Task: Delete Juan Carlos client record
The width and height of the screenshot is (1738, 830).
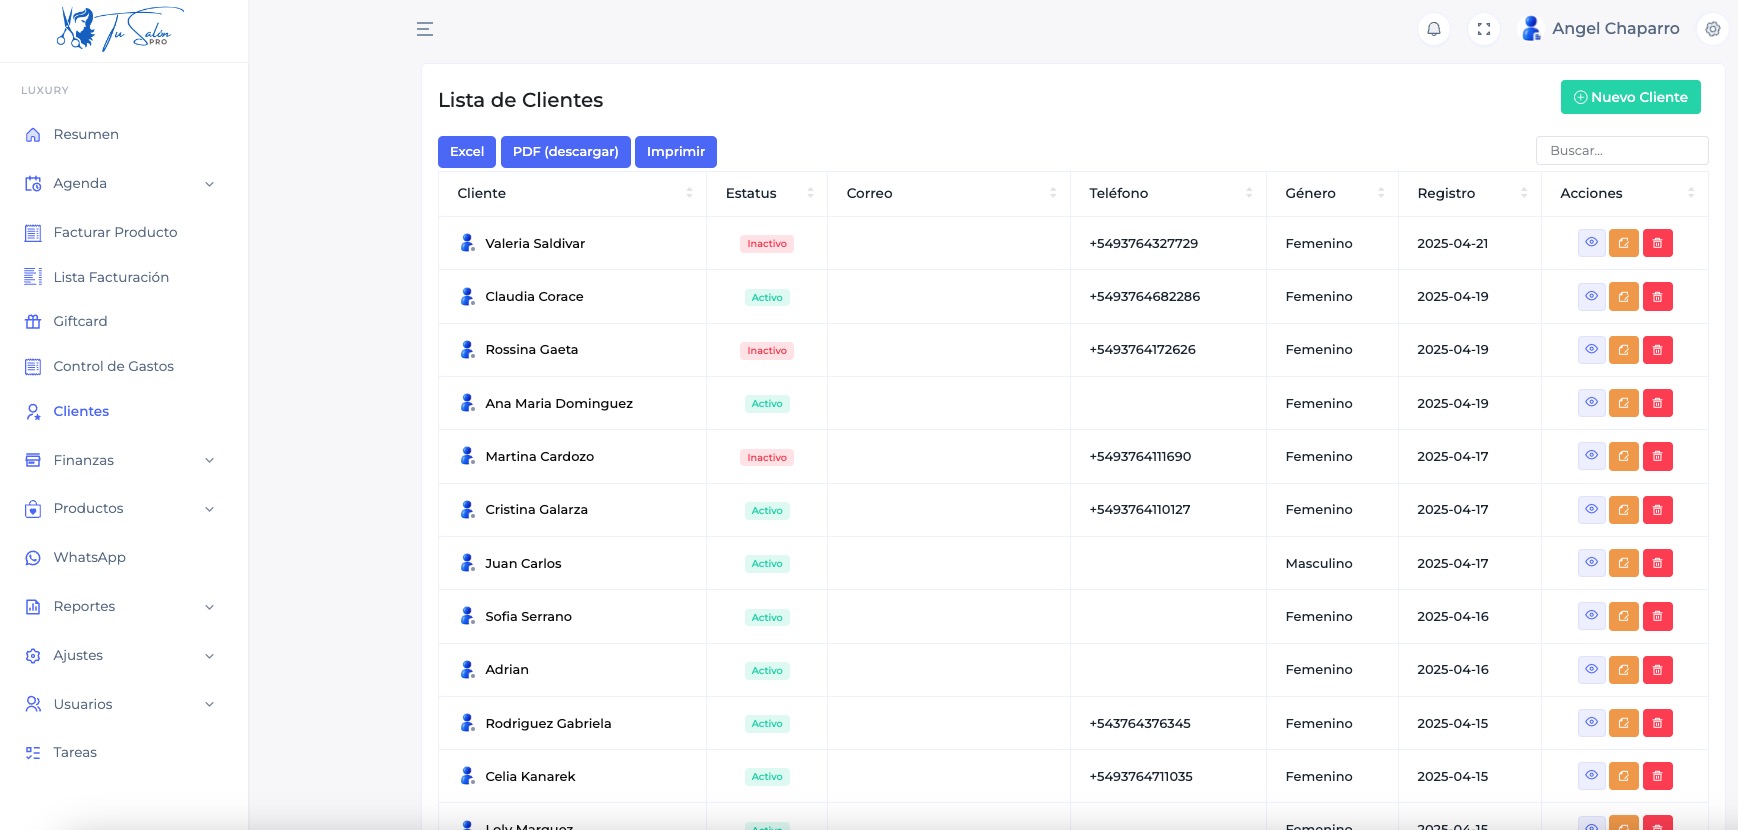Action: (1657, 563)
